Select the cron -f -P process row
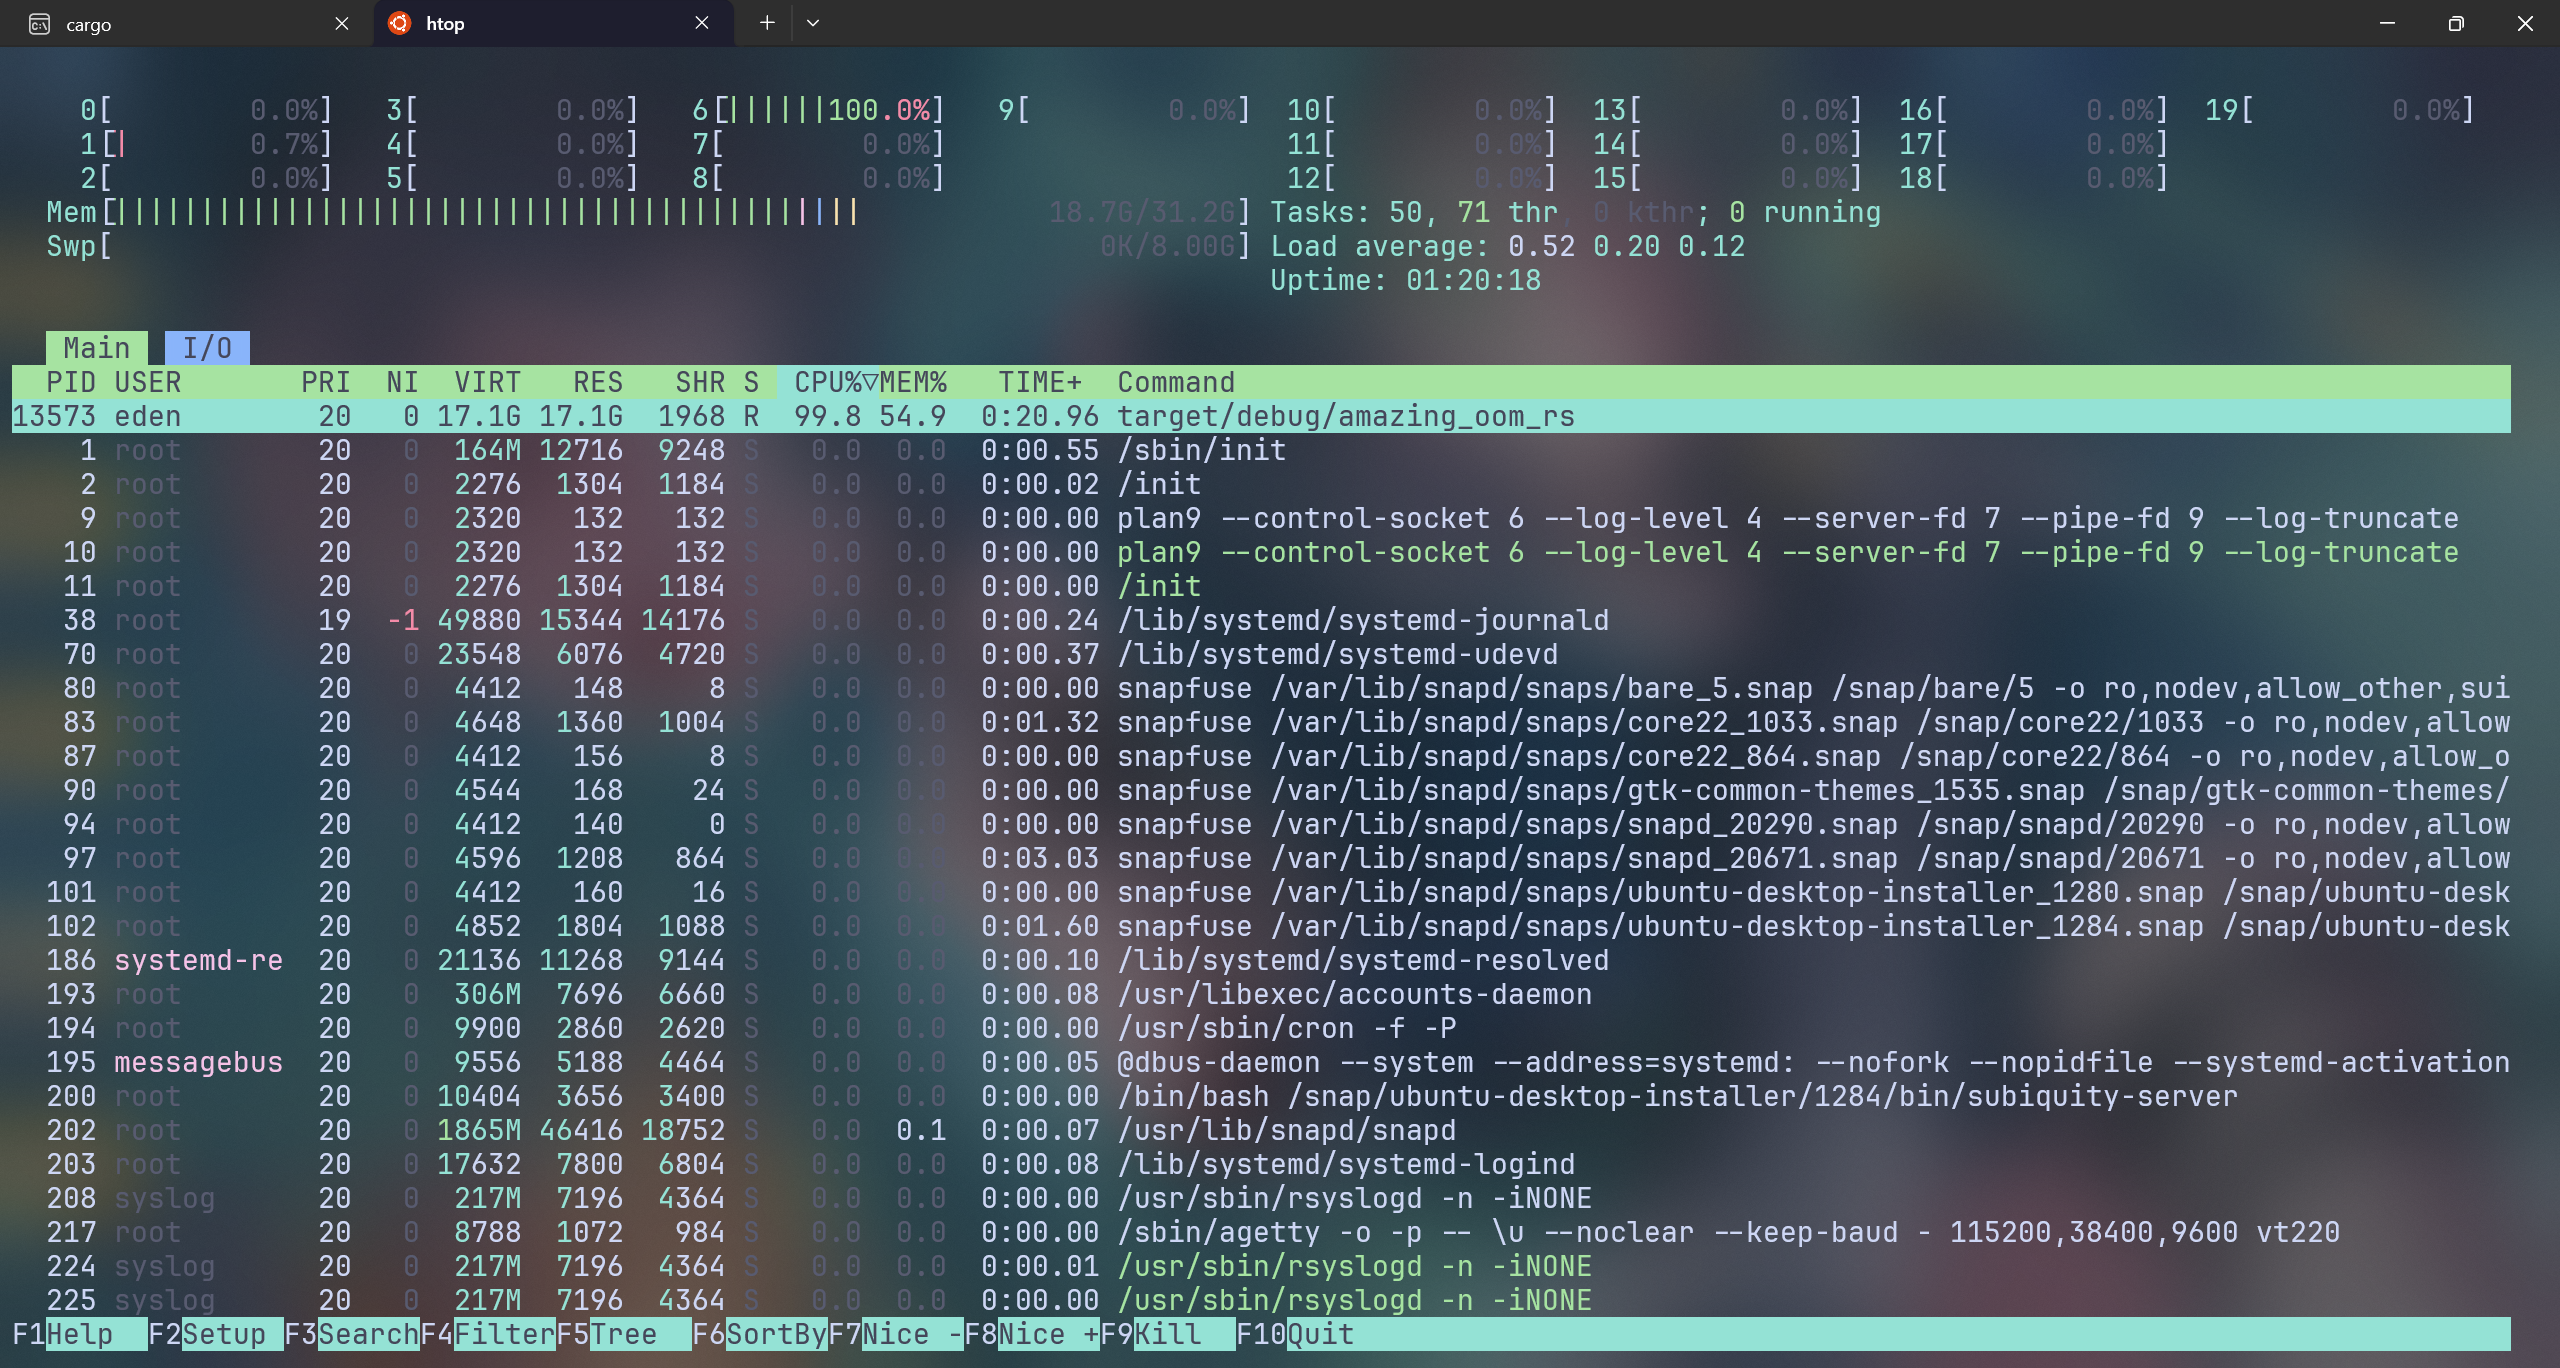2560x1368 pixels. (x=1261, y=1028)
